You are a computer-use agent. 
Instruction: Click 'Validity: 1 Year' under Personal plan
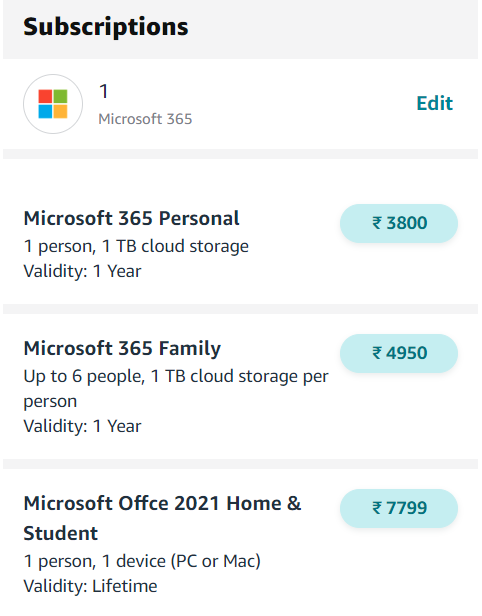coord(82,271)
